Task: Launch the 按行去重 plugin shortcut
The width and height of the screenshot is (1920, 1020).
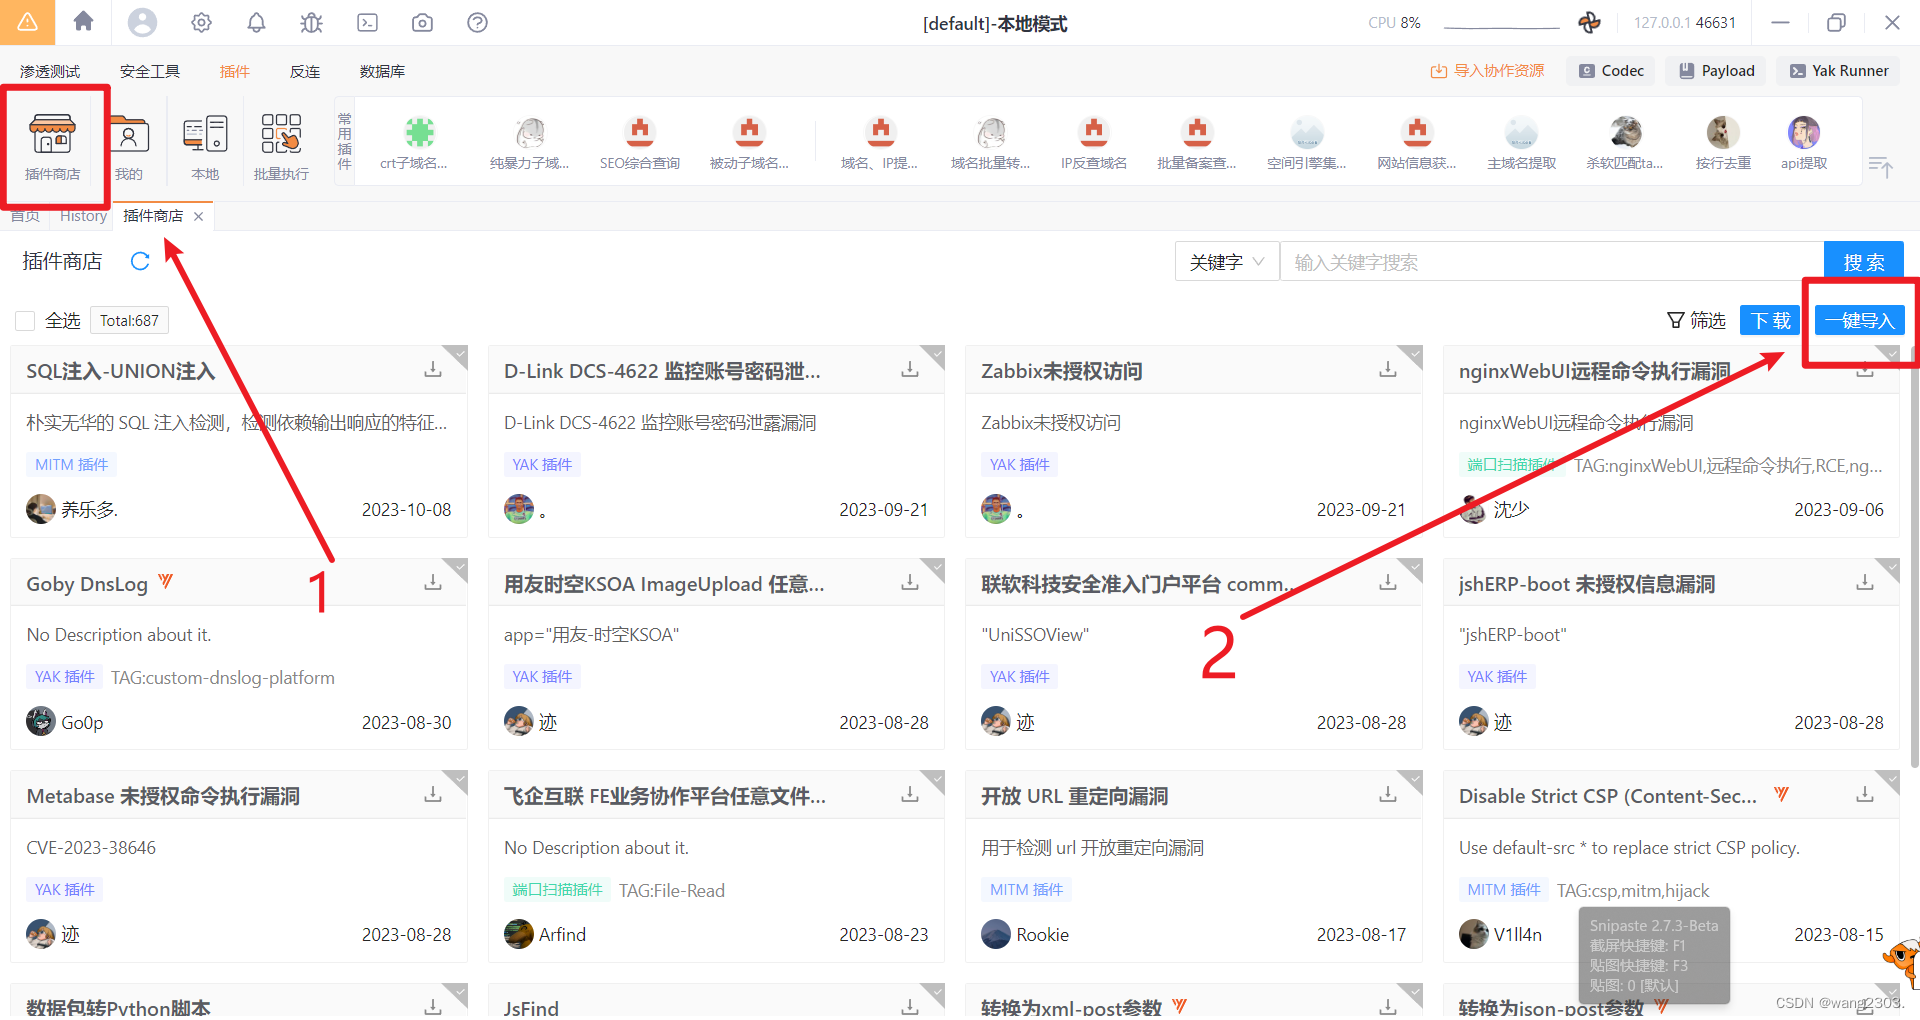Action: point(1723,143)
